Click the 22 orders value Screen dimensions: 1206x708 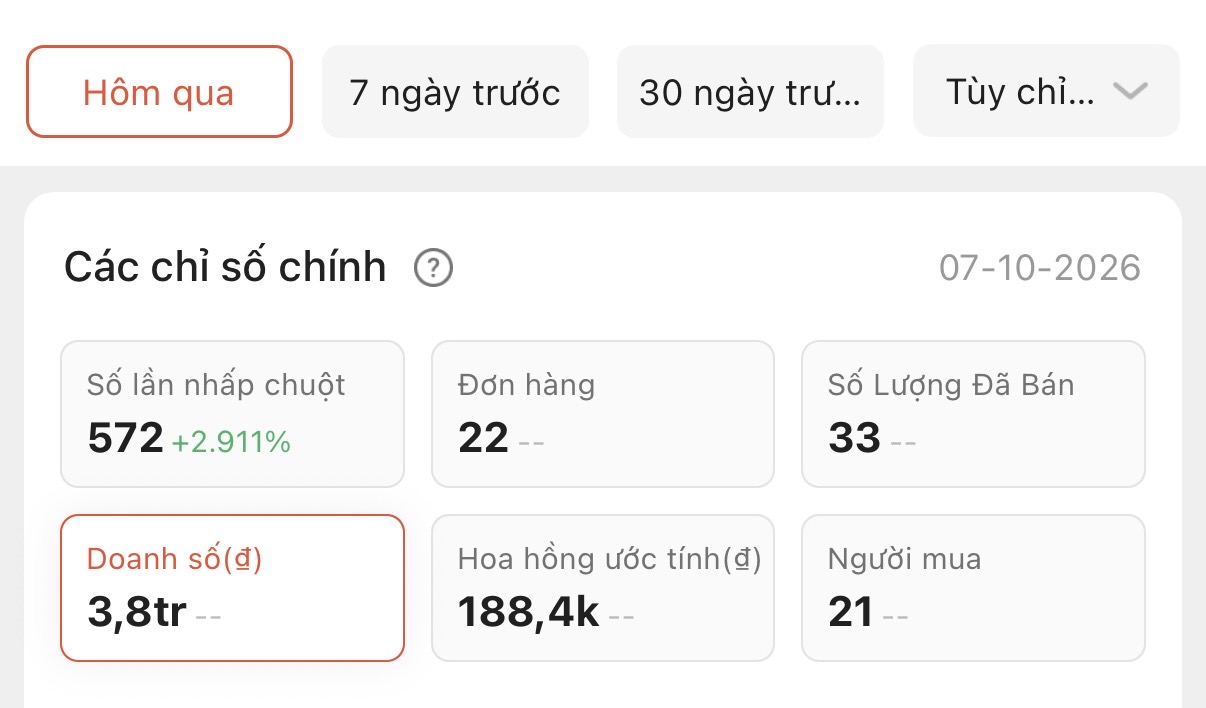[x=483, y=438]
